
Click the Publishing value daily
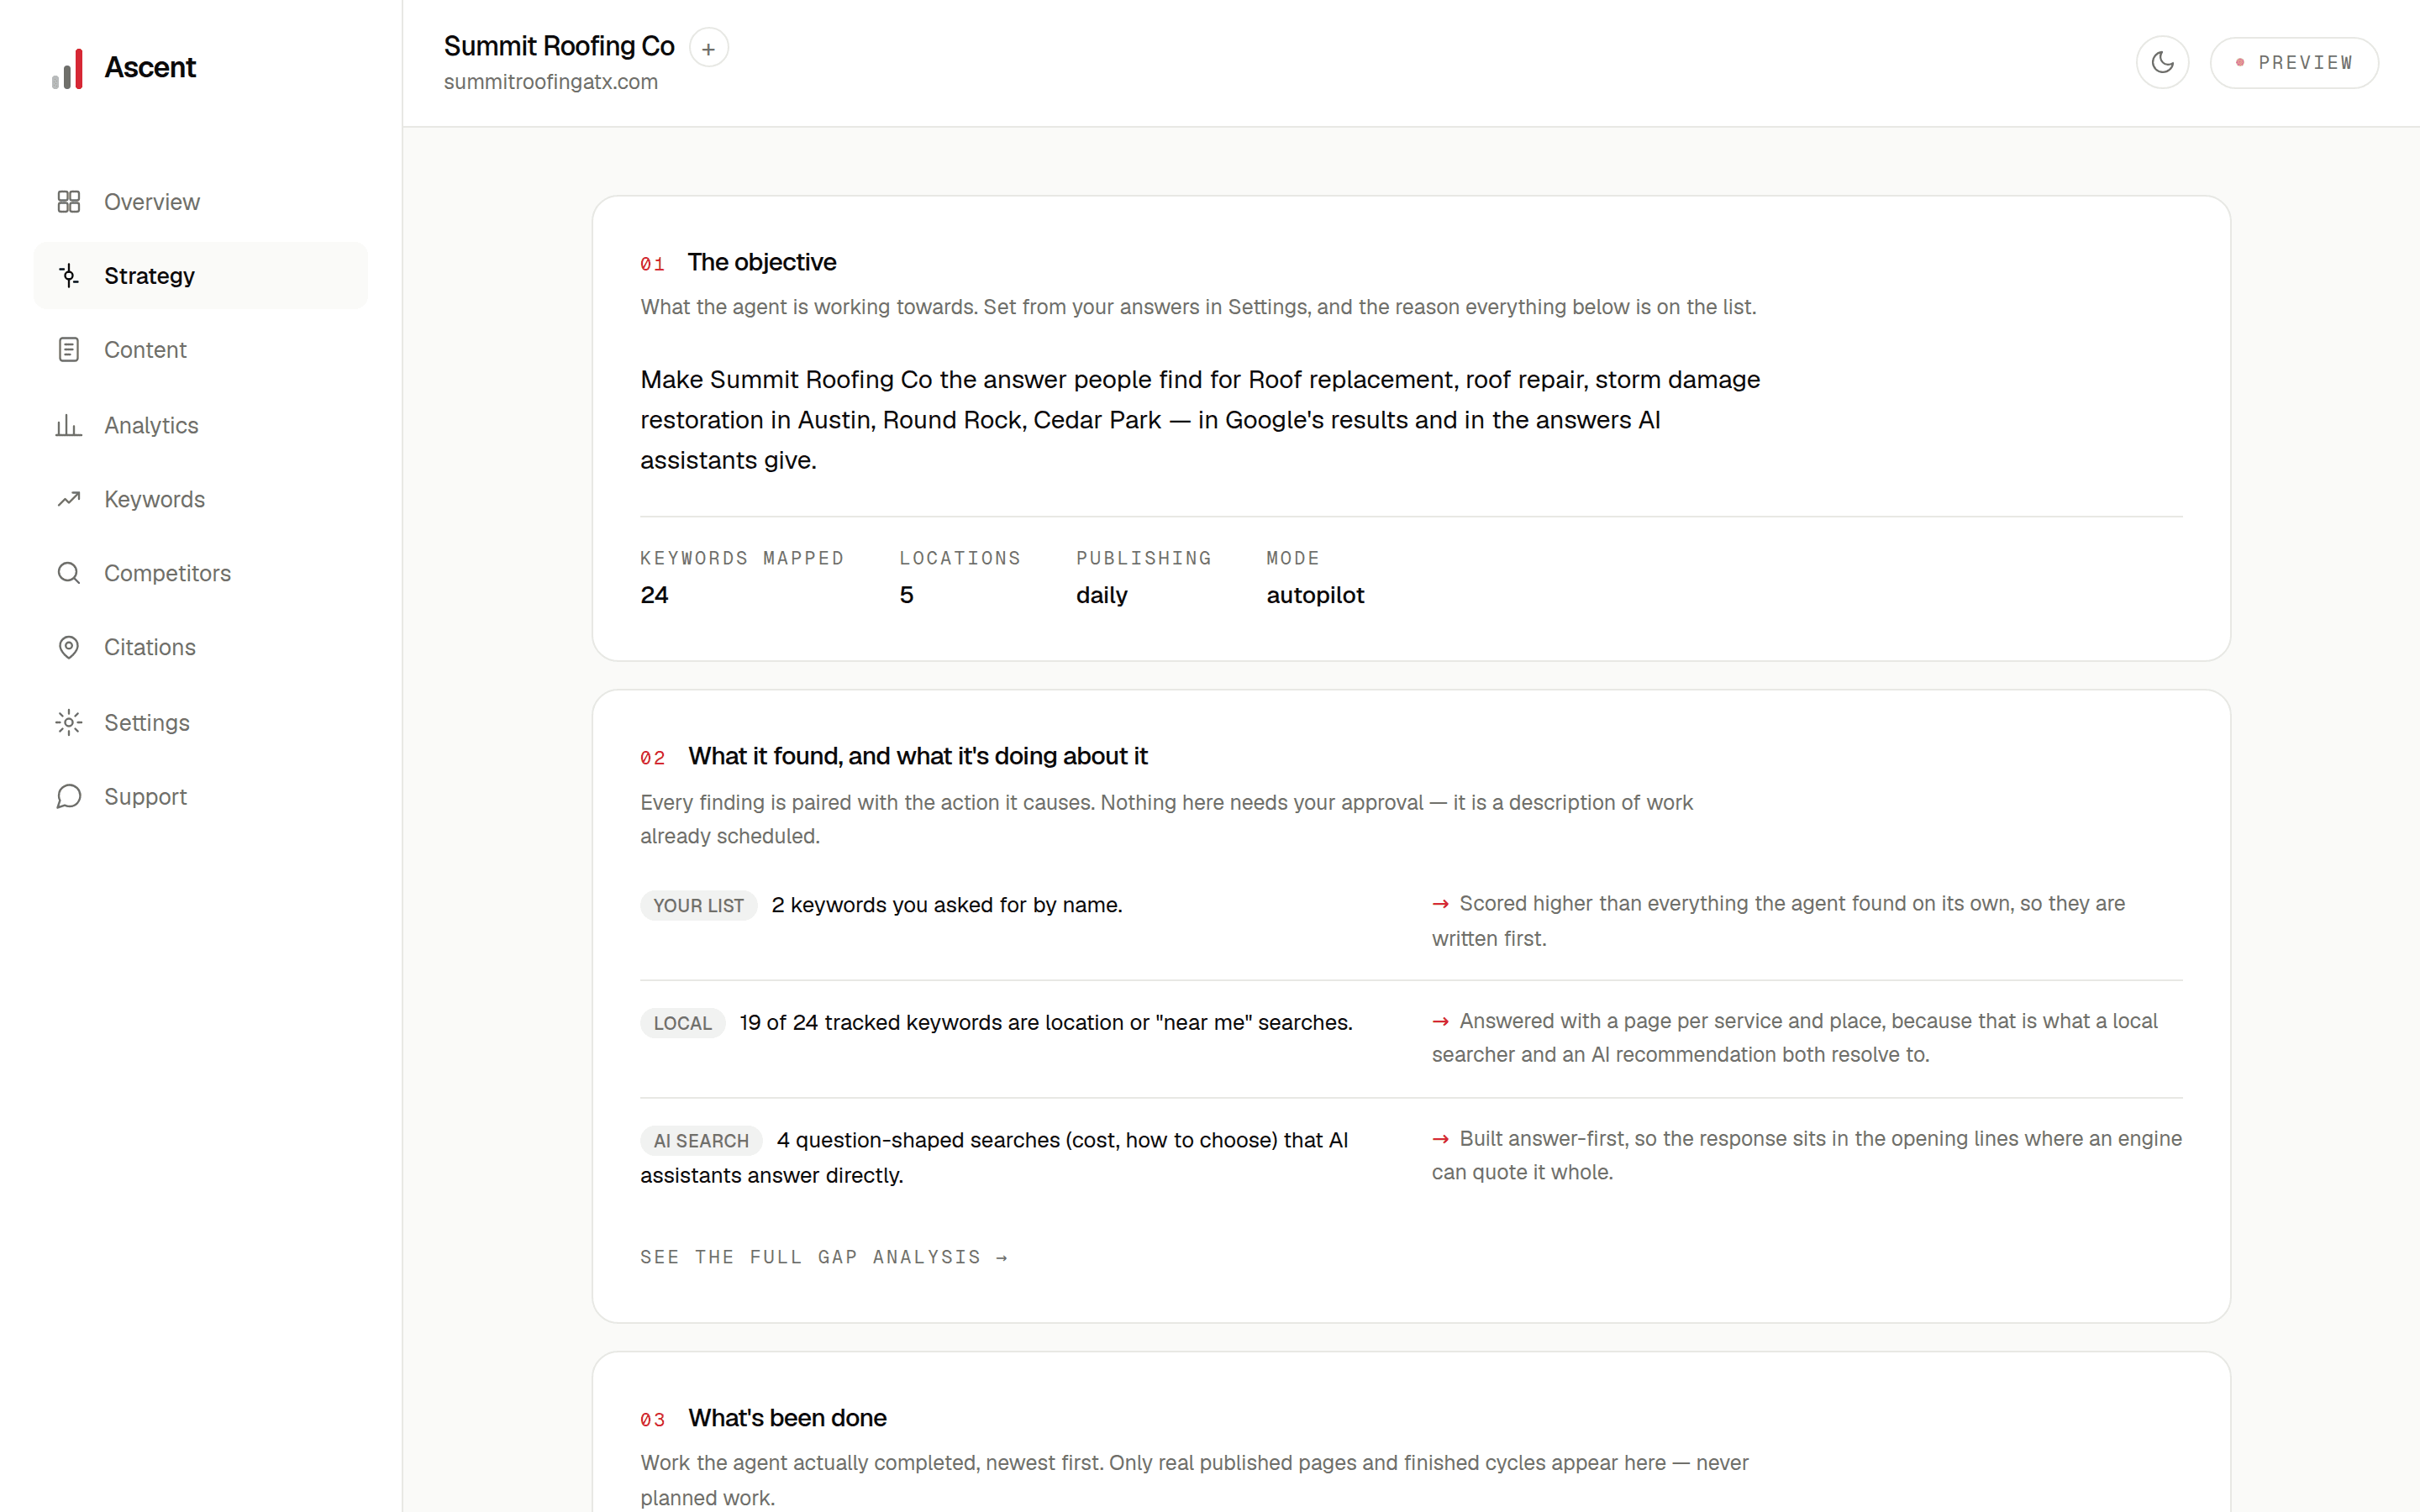coord(1101,595)
